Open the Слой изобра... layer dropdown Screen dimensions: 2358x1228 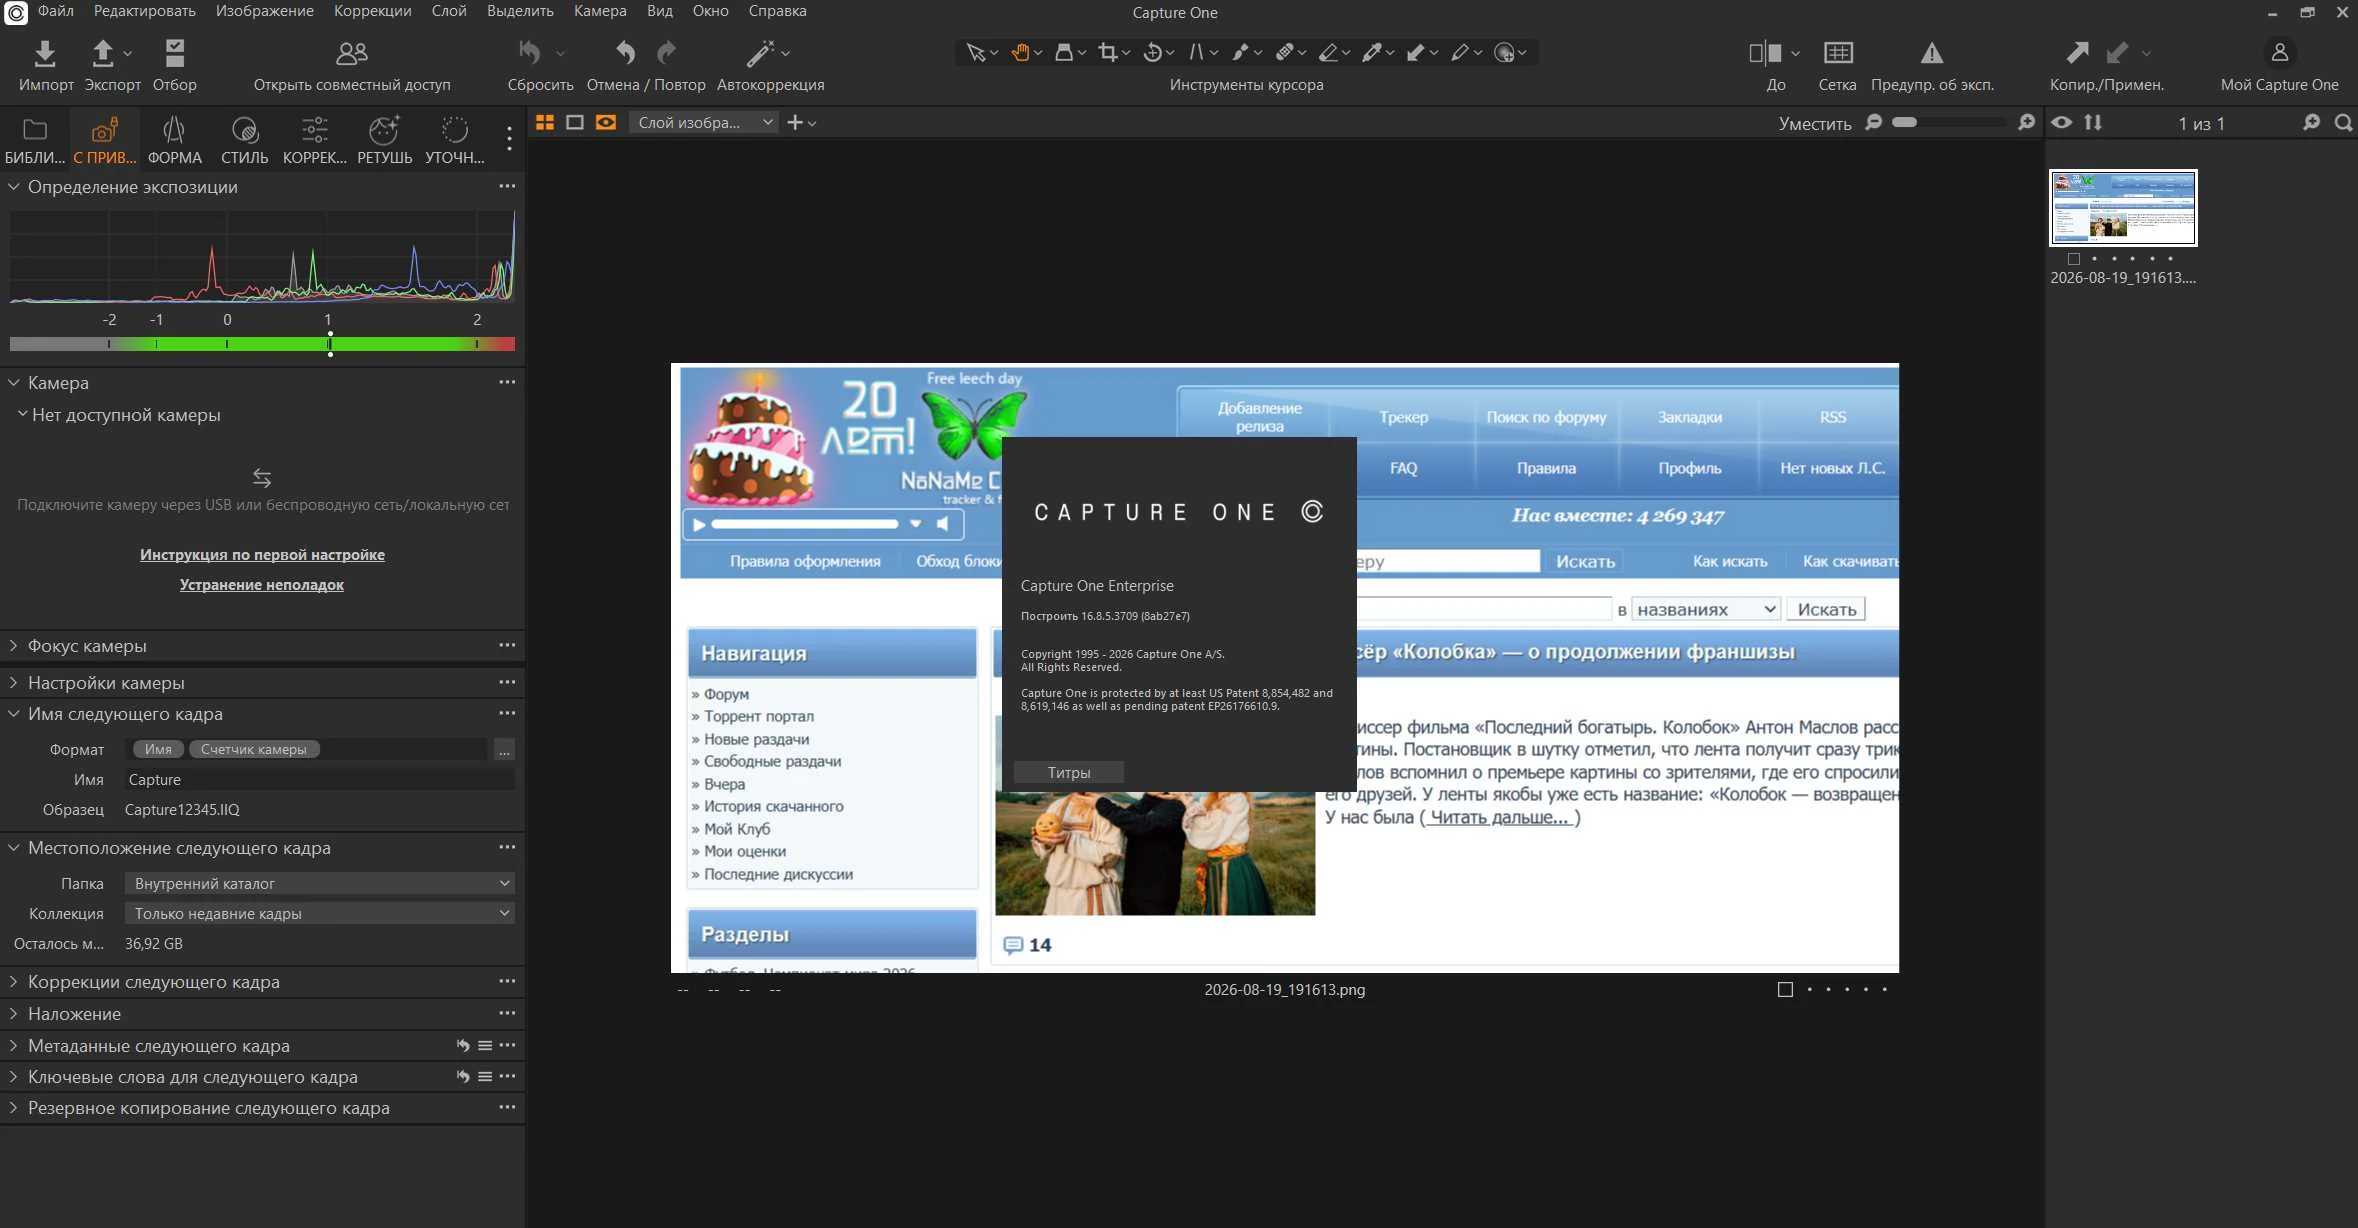[x=704, y=122]
